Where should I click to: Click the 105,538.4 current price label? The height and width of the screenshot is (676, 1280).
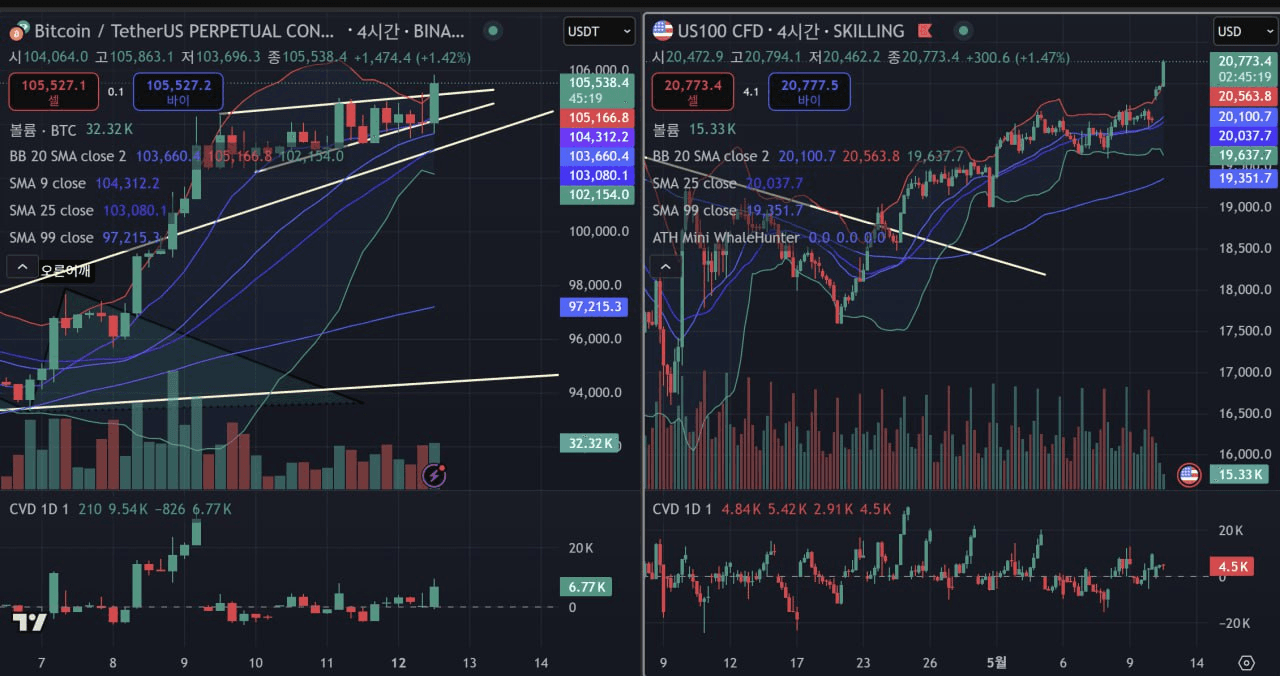point(598,83)
